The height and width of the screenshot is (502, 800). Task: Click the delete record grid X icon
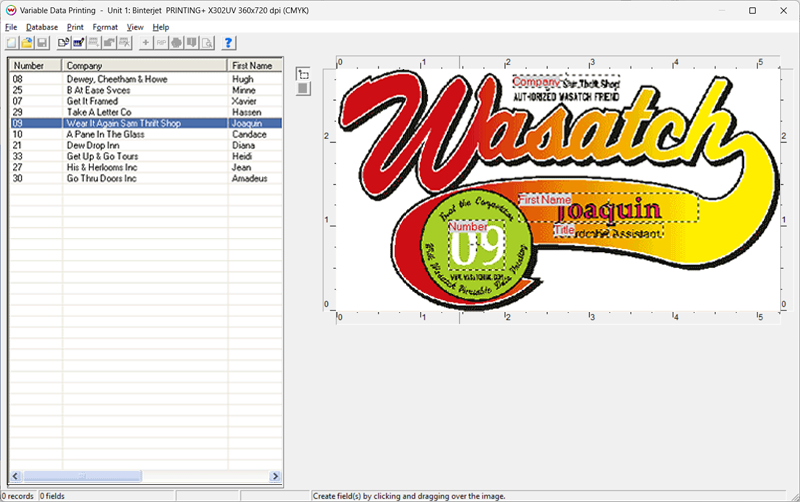pyautogui.click(x=124, y=43)
